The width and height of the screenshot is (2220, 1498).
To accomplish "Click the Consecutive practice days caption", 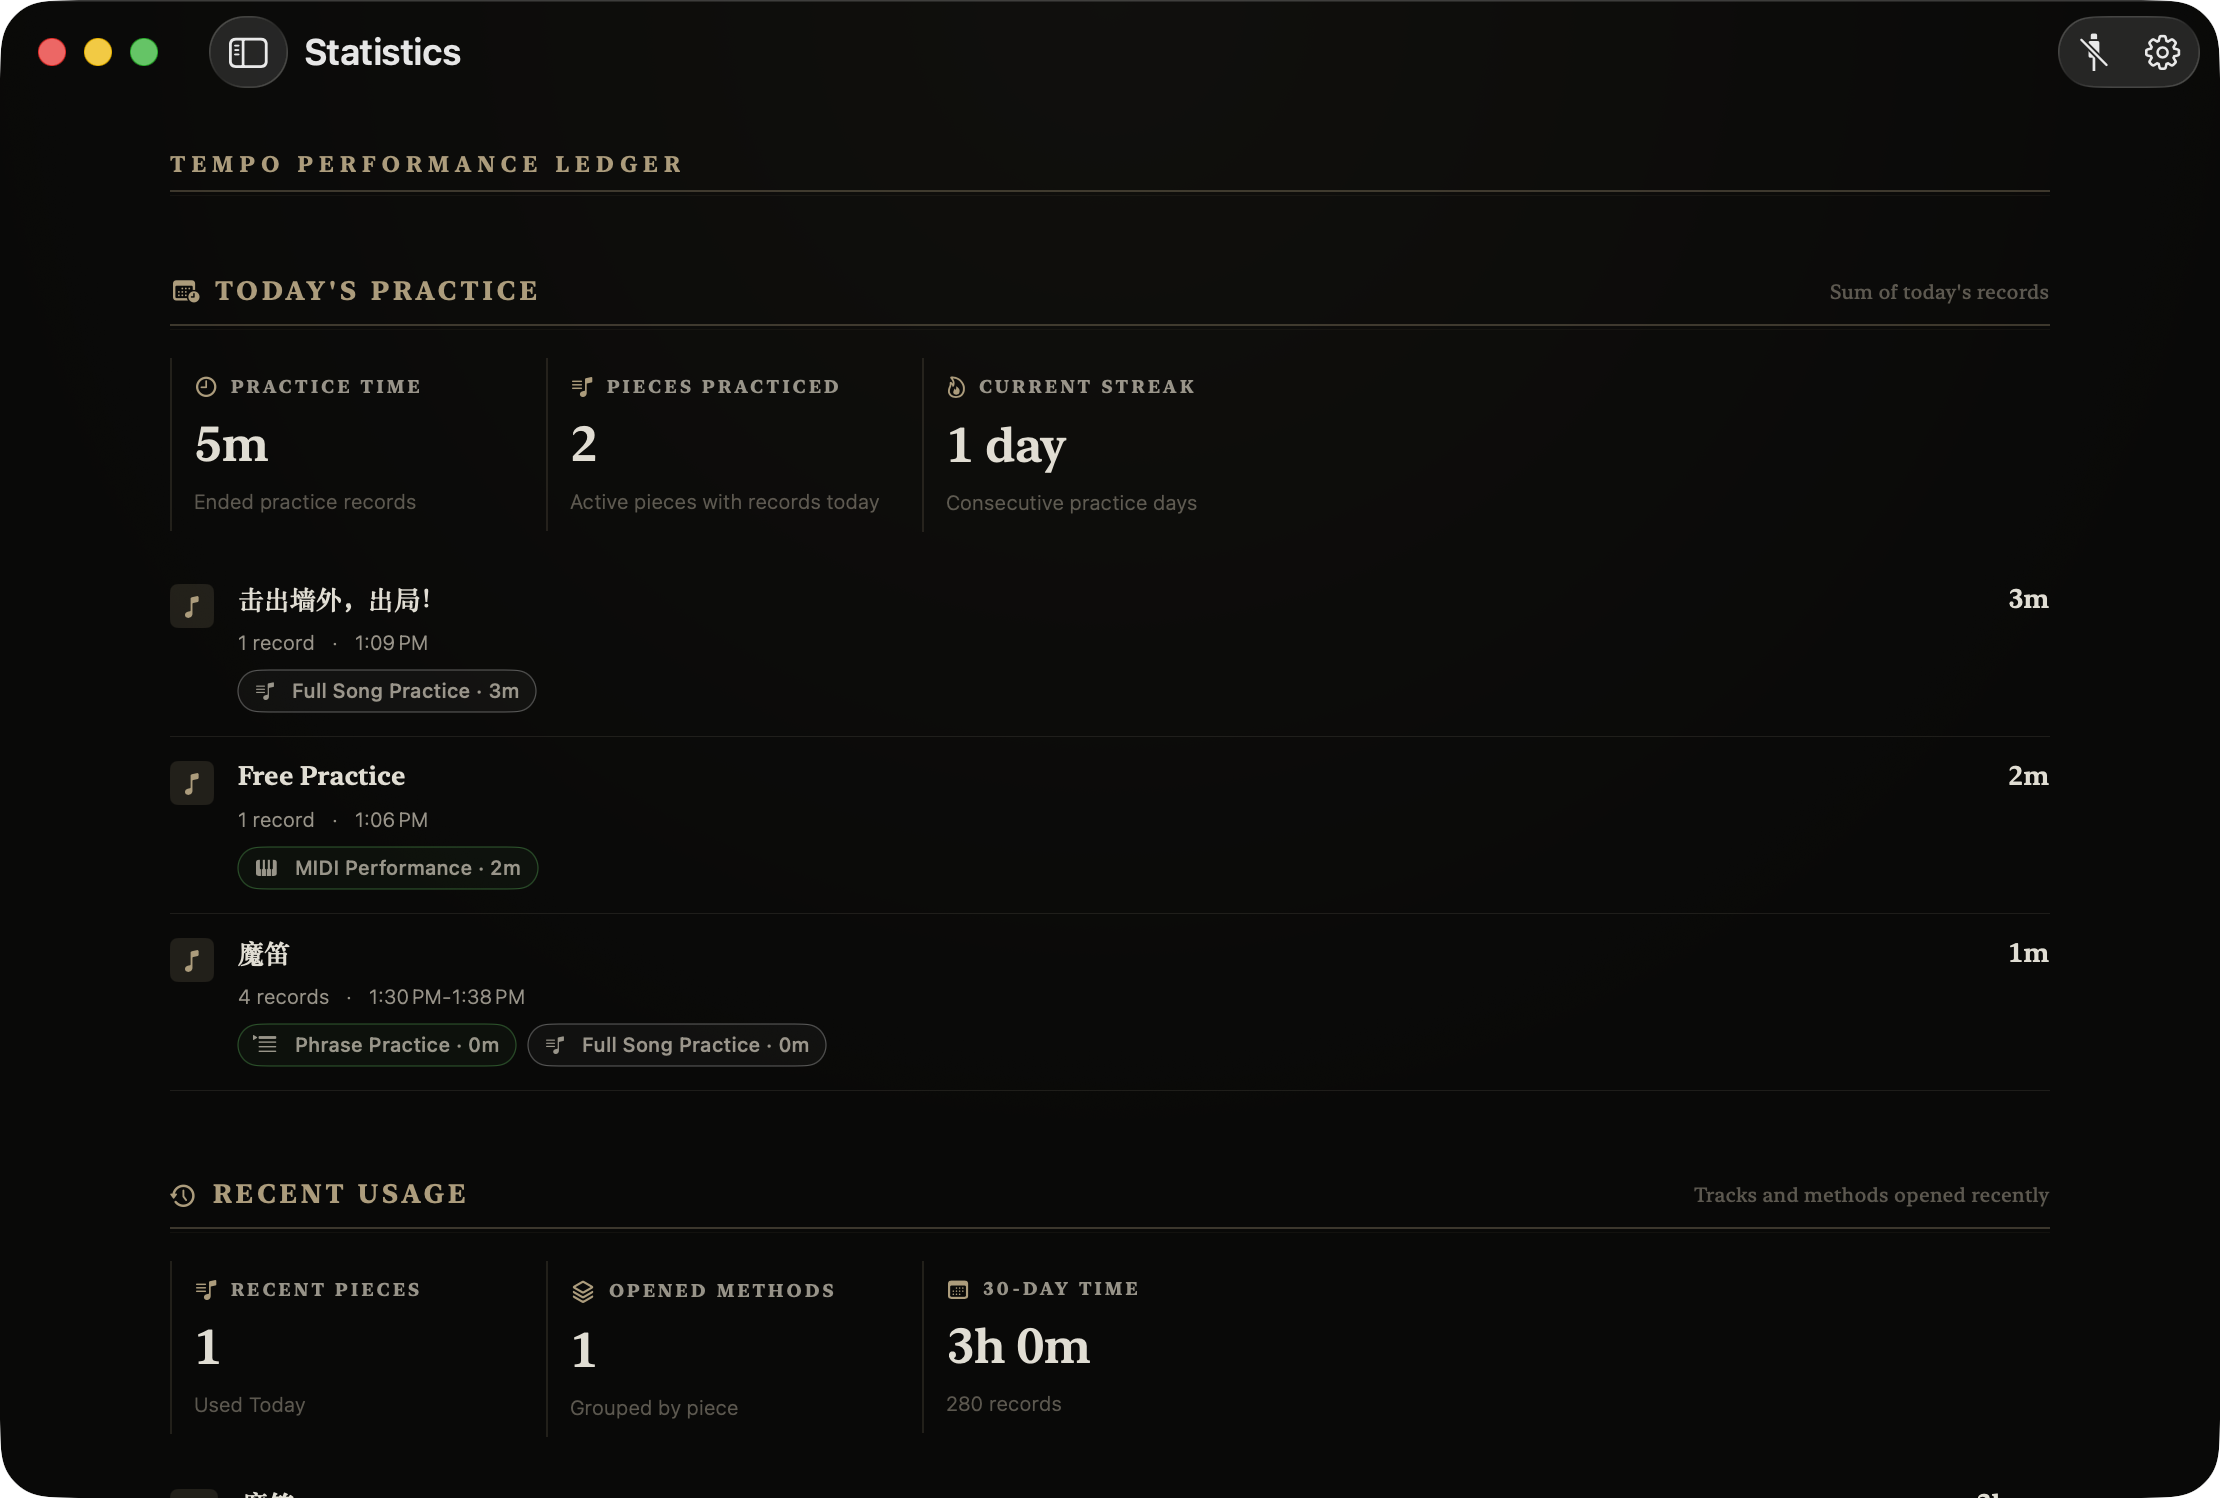I will coord(1071,503).
